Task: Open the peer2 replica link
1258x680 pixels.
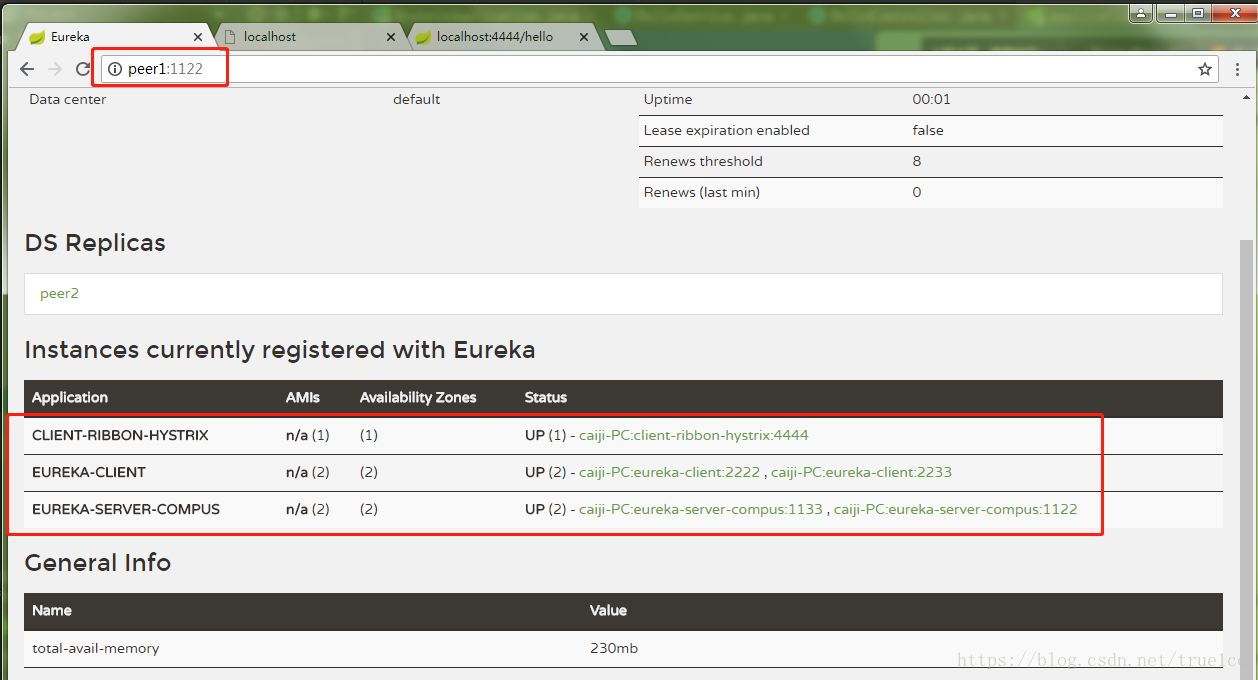Action: 59,294
